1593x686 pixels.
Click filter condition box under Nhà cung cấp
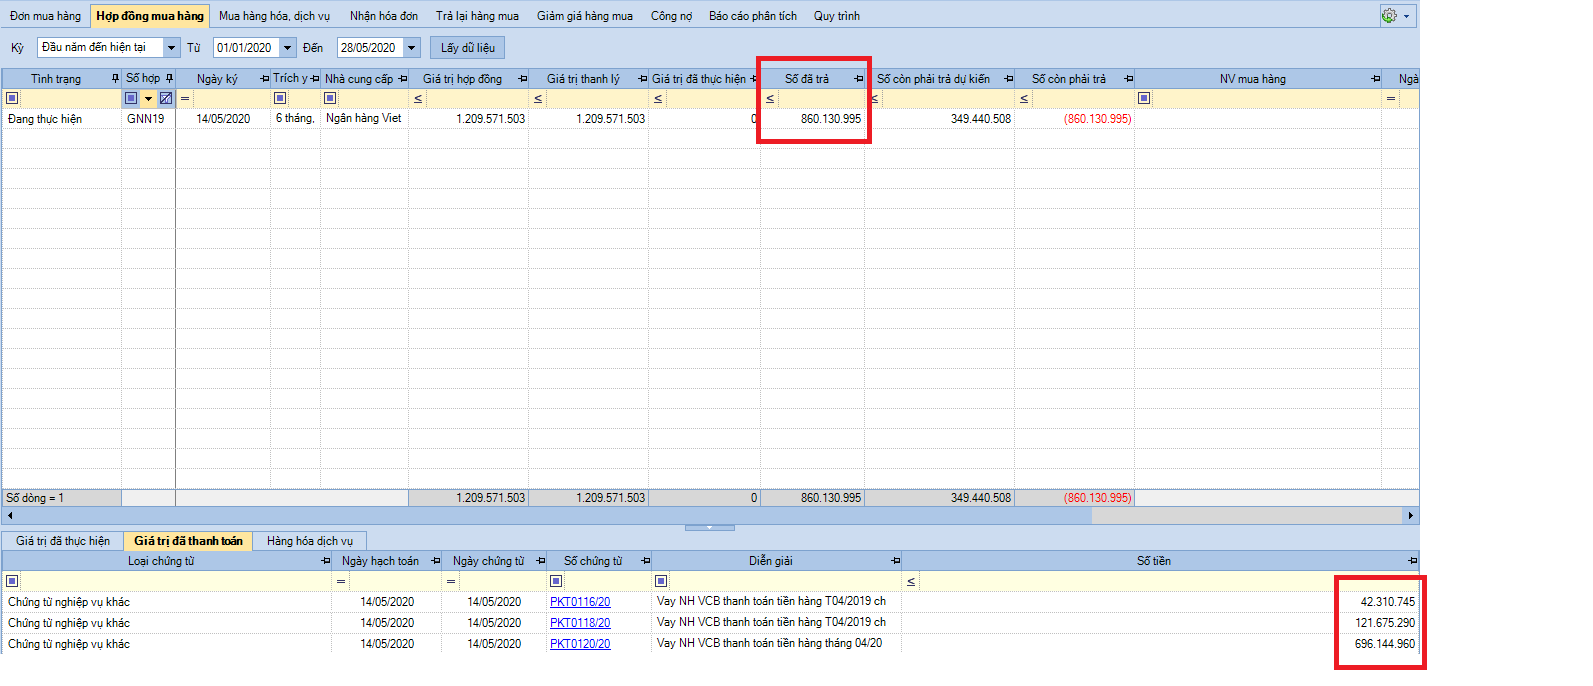coord(330,98)
